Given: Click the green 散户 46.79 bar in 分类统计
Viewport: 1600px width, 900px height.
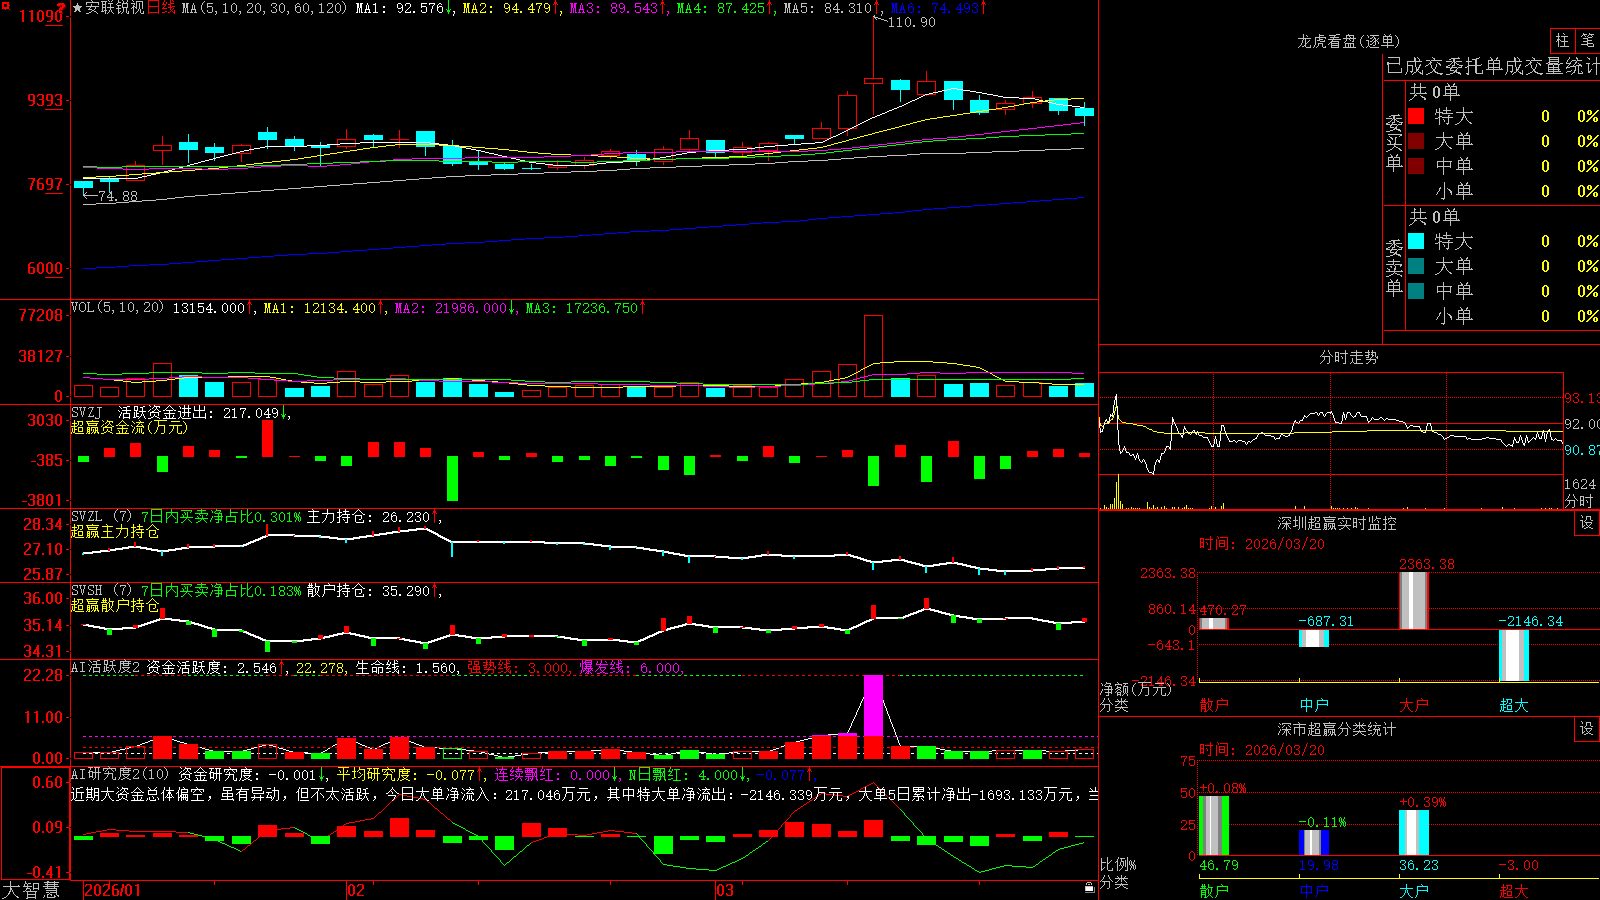Looking at the screenshot, I should 1214,826.
